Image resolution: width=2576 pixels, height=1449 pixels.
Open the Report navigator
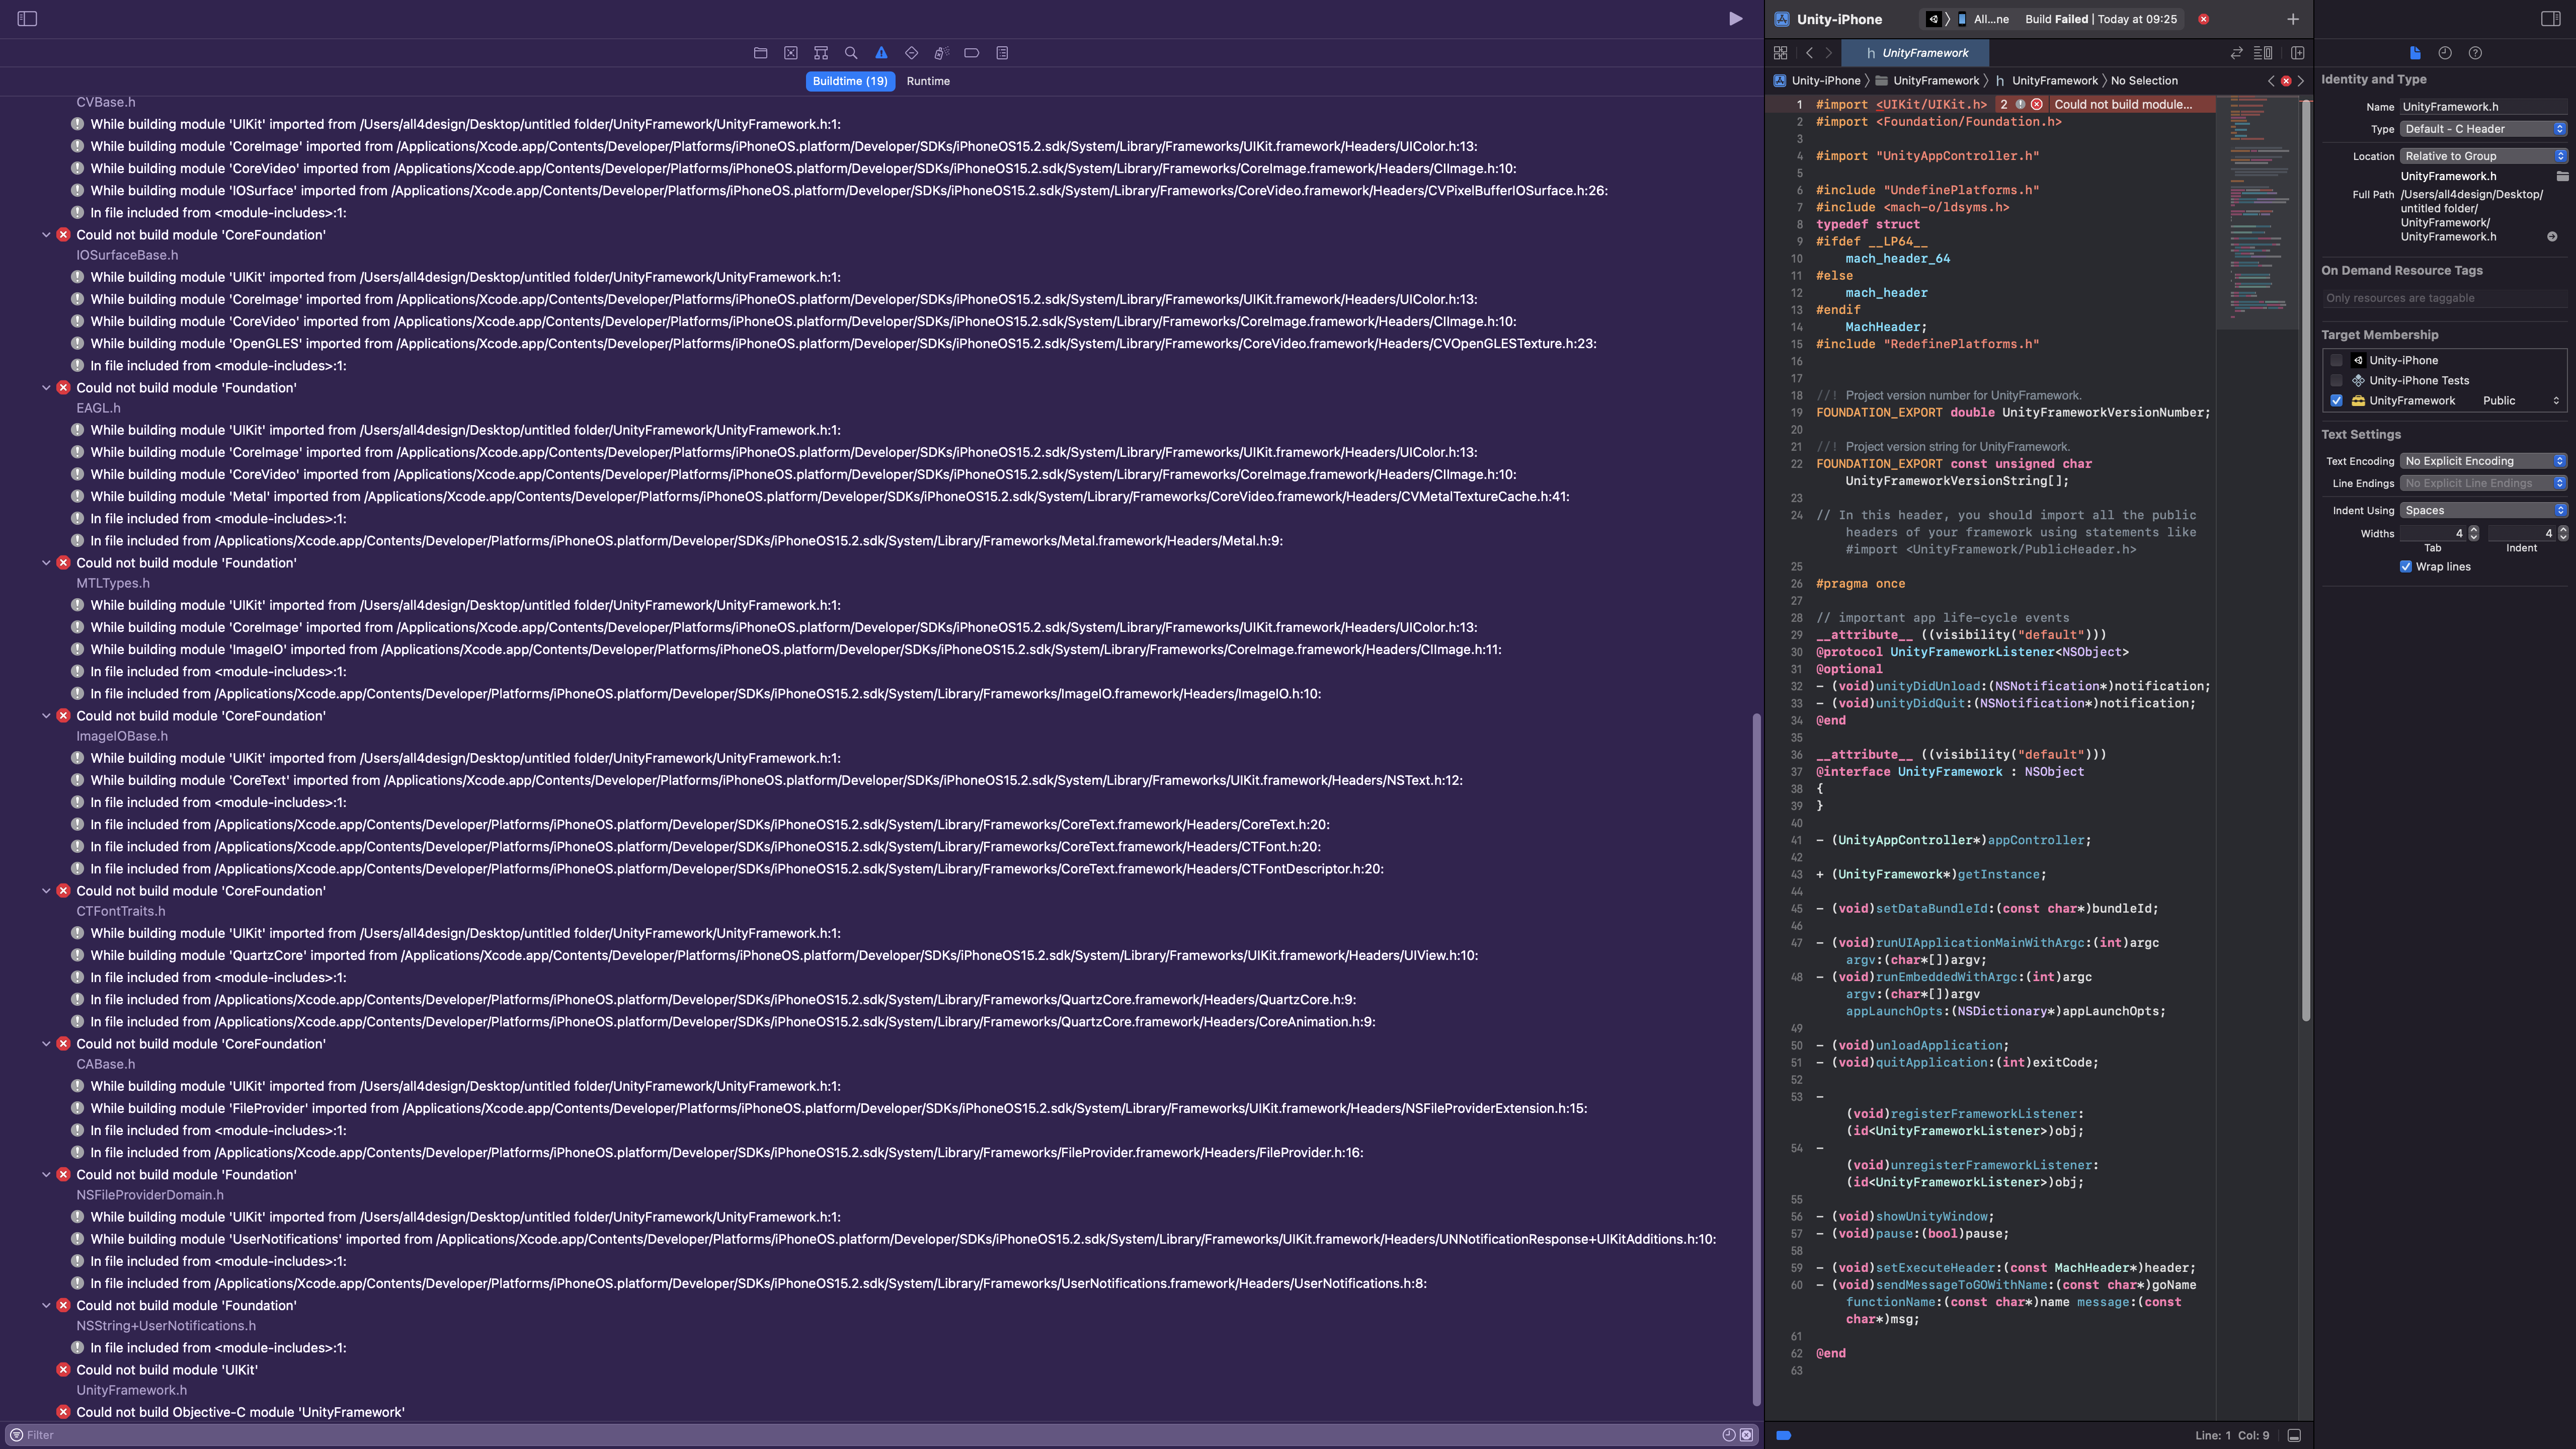pos(1002,53)
